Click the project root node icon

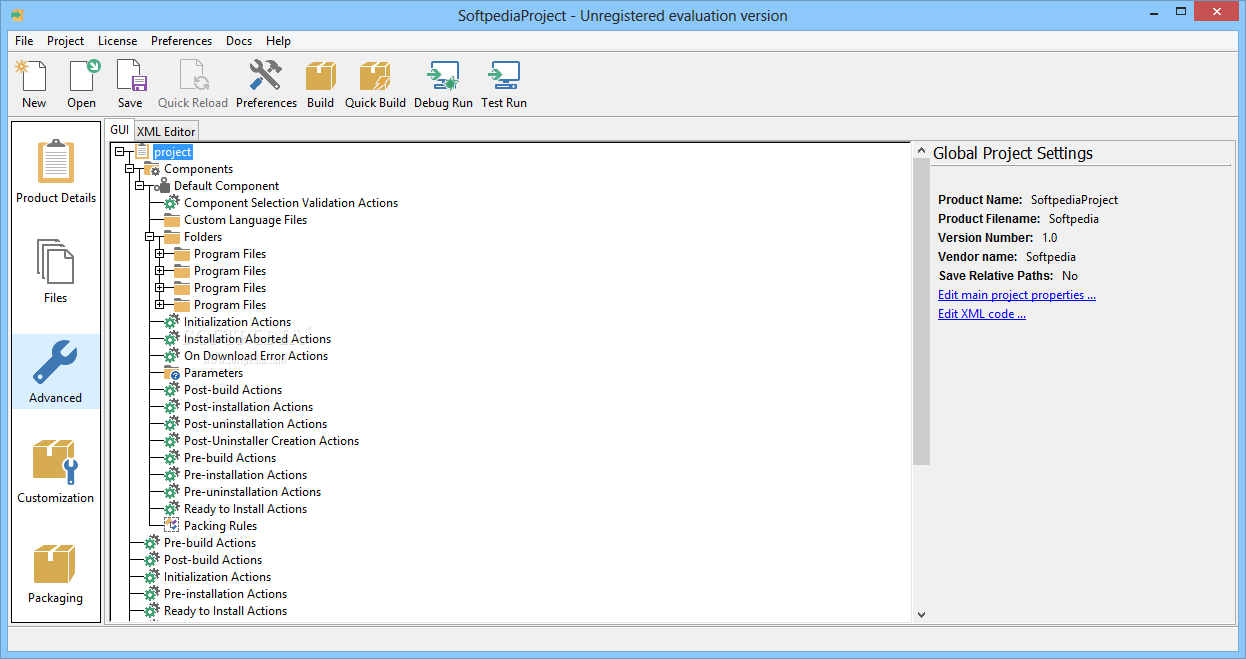click(x=142, y=152)
